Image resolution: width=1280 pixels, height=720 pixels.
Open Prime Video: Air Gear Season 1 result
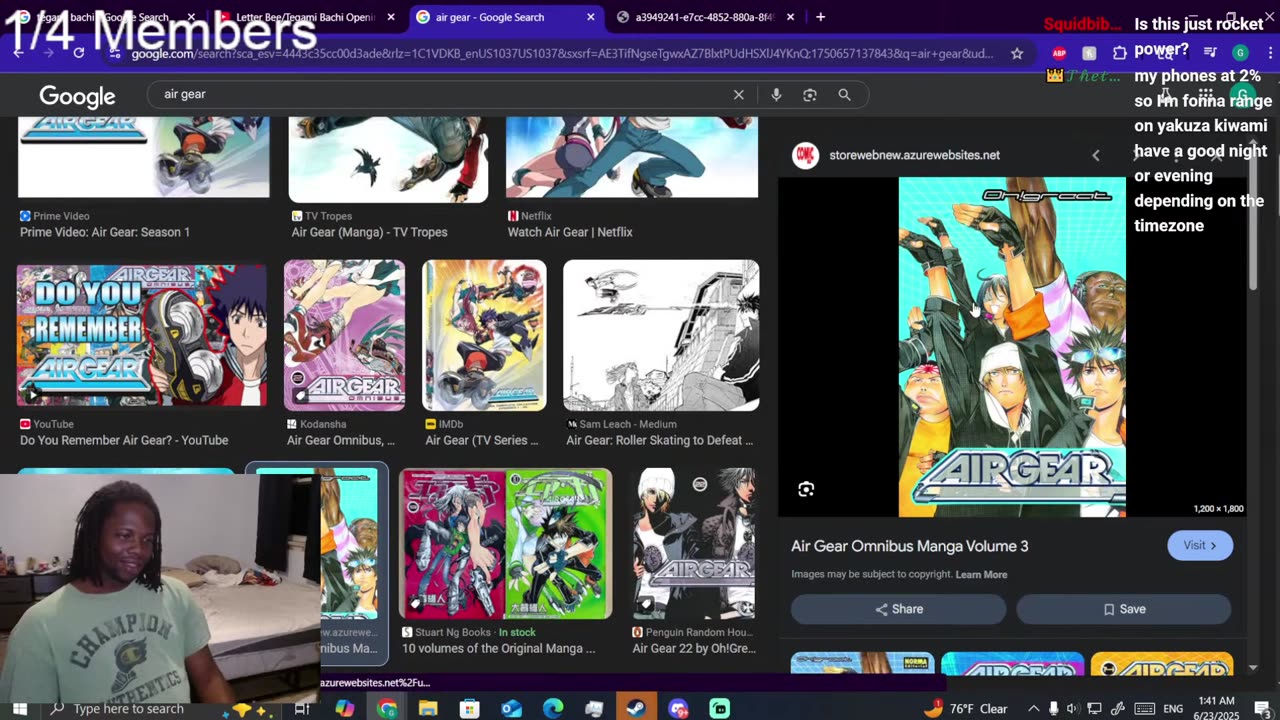(105, 232)
